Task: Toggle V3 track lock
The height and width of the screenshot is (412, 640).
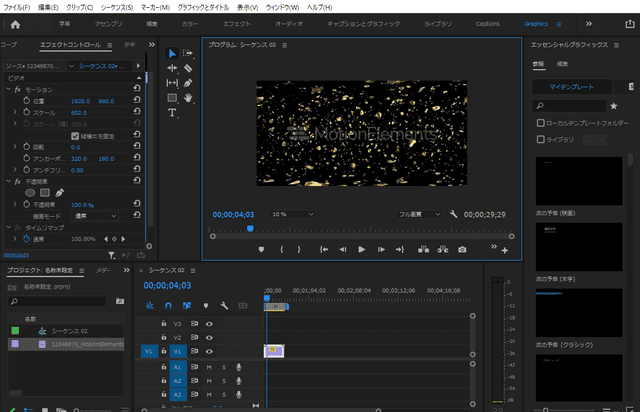Action: 164,323
